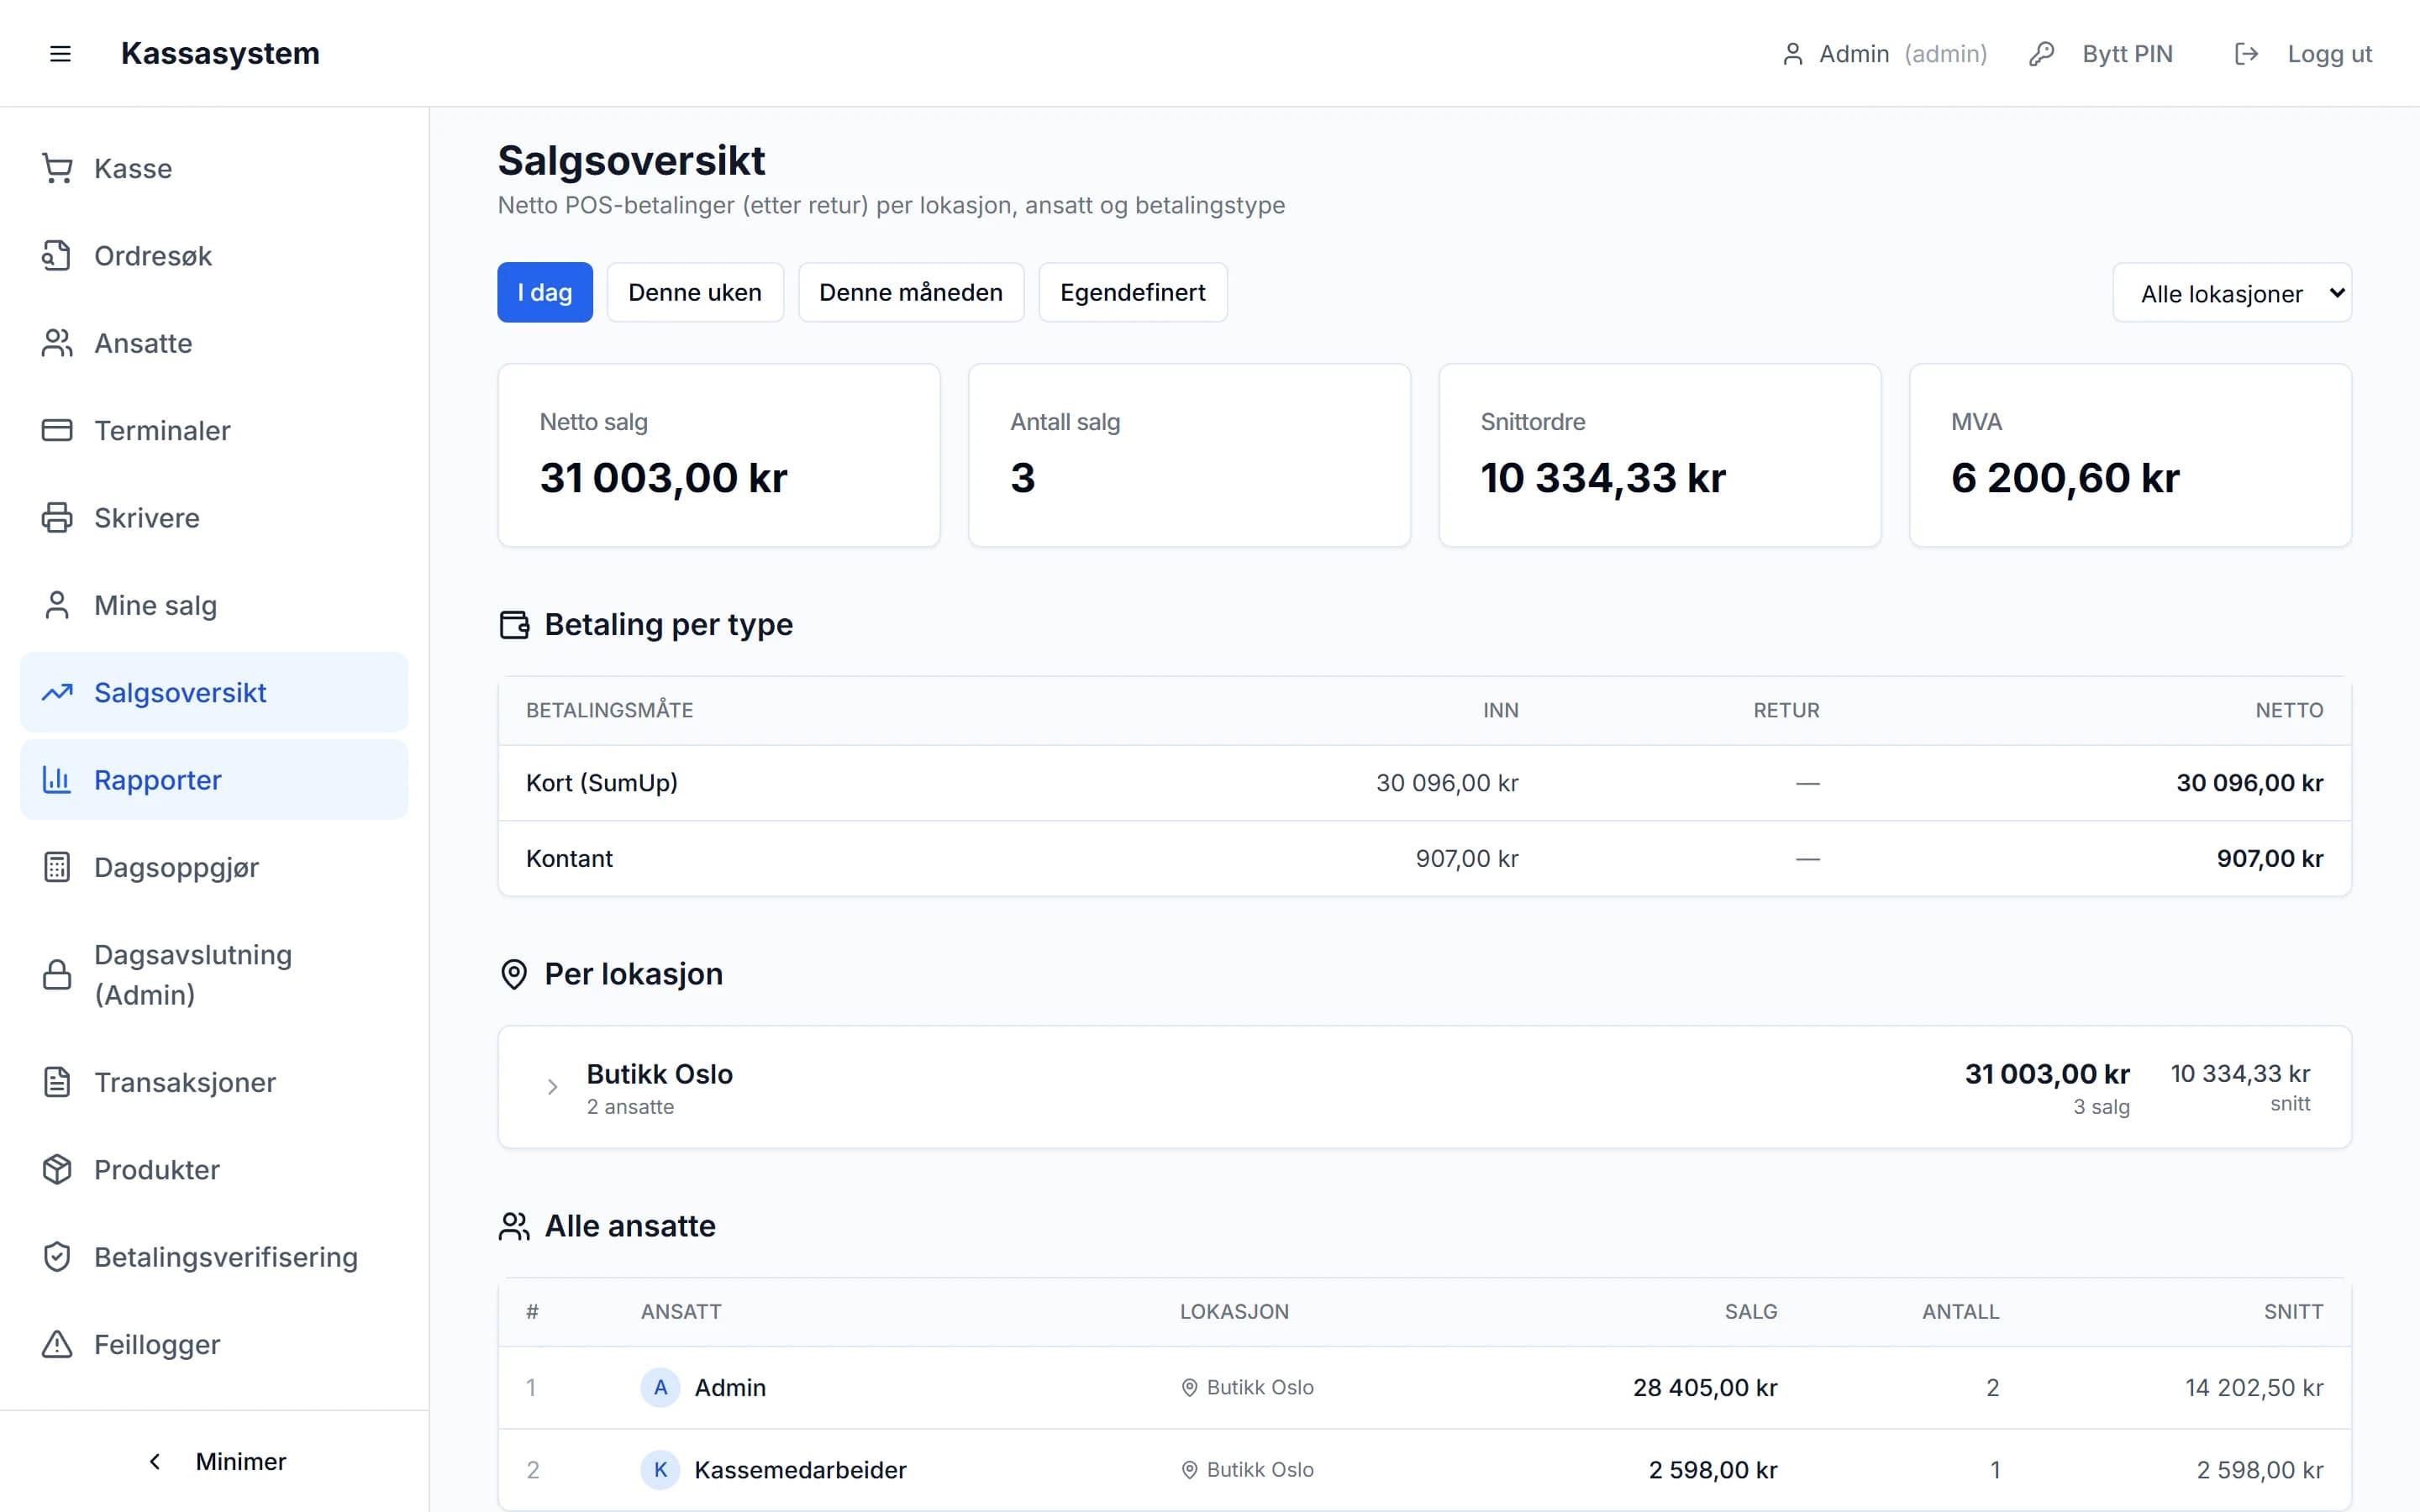Collapse sidebar with the Minimer chevron
The image size is (2420, 1512).
tap(155, 1462)
